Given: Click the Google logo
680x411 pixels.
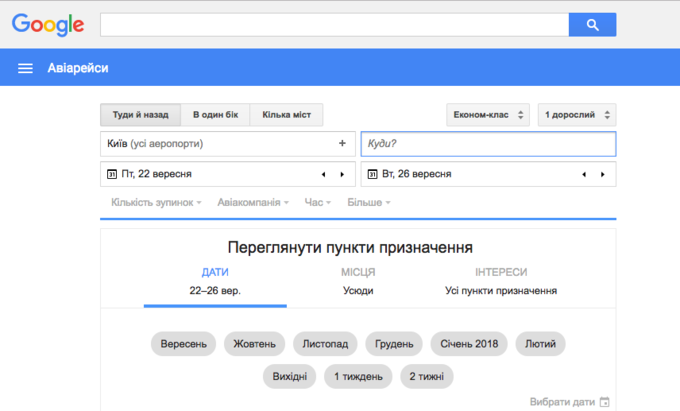Looking at the screenshot, I should [48, 25].
